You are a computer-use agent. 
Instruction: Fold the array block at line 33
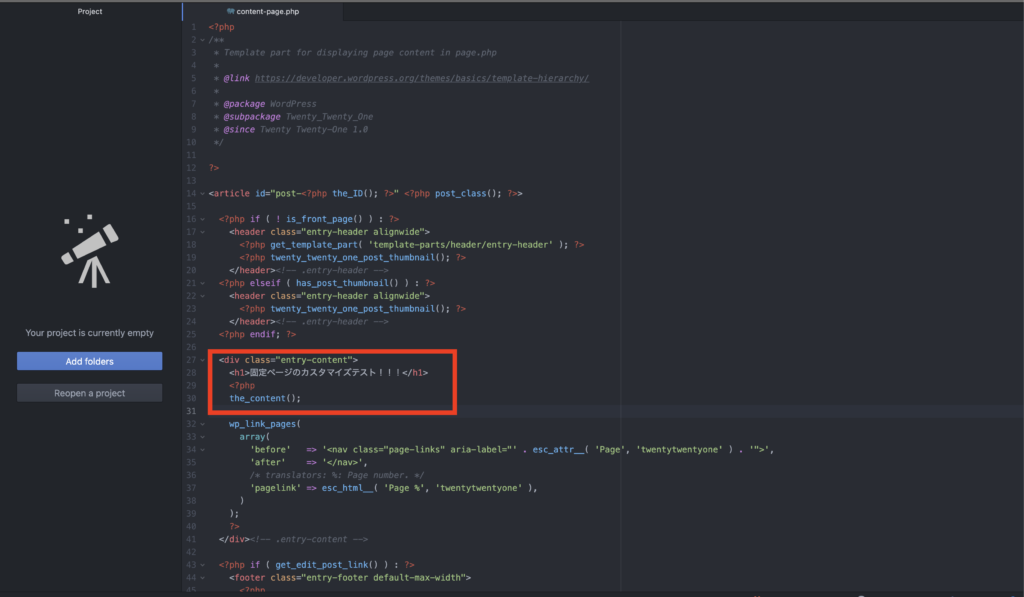tap(202, 436)
